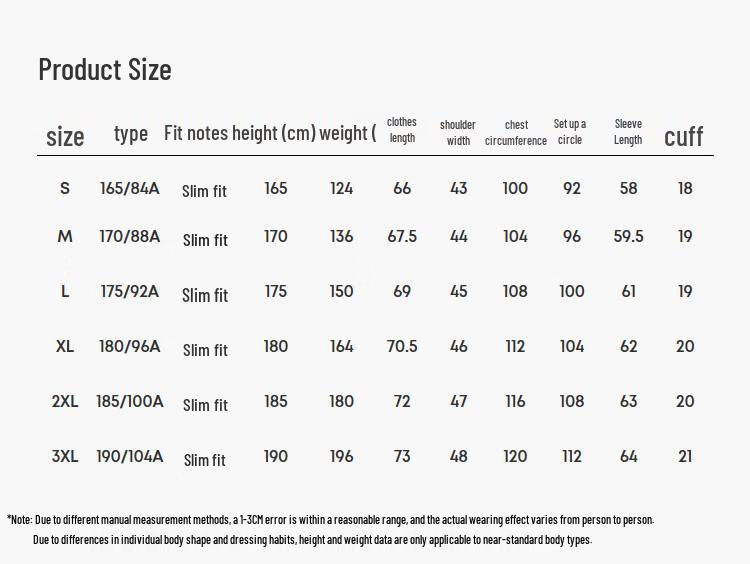Click the Fit notes column header

point(196,133)
